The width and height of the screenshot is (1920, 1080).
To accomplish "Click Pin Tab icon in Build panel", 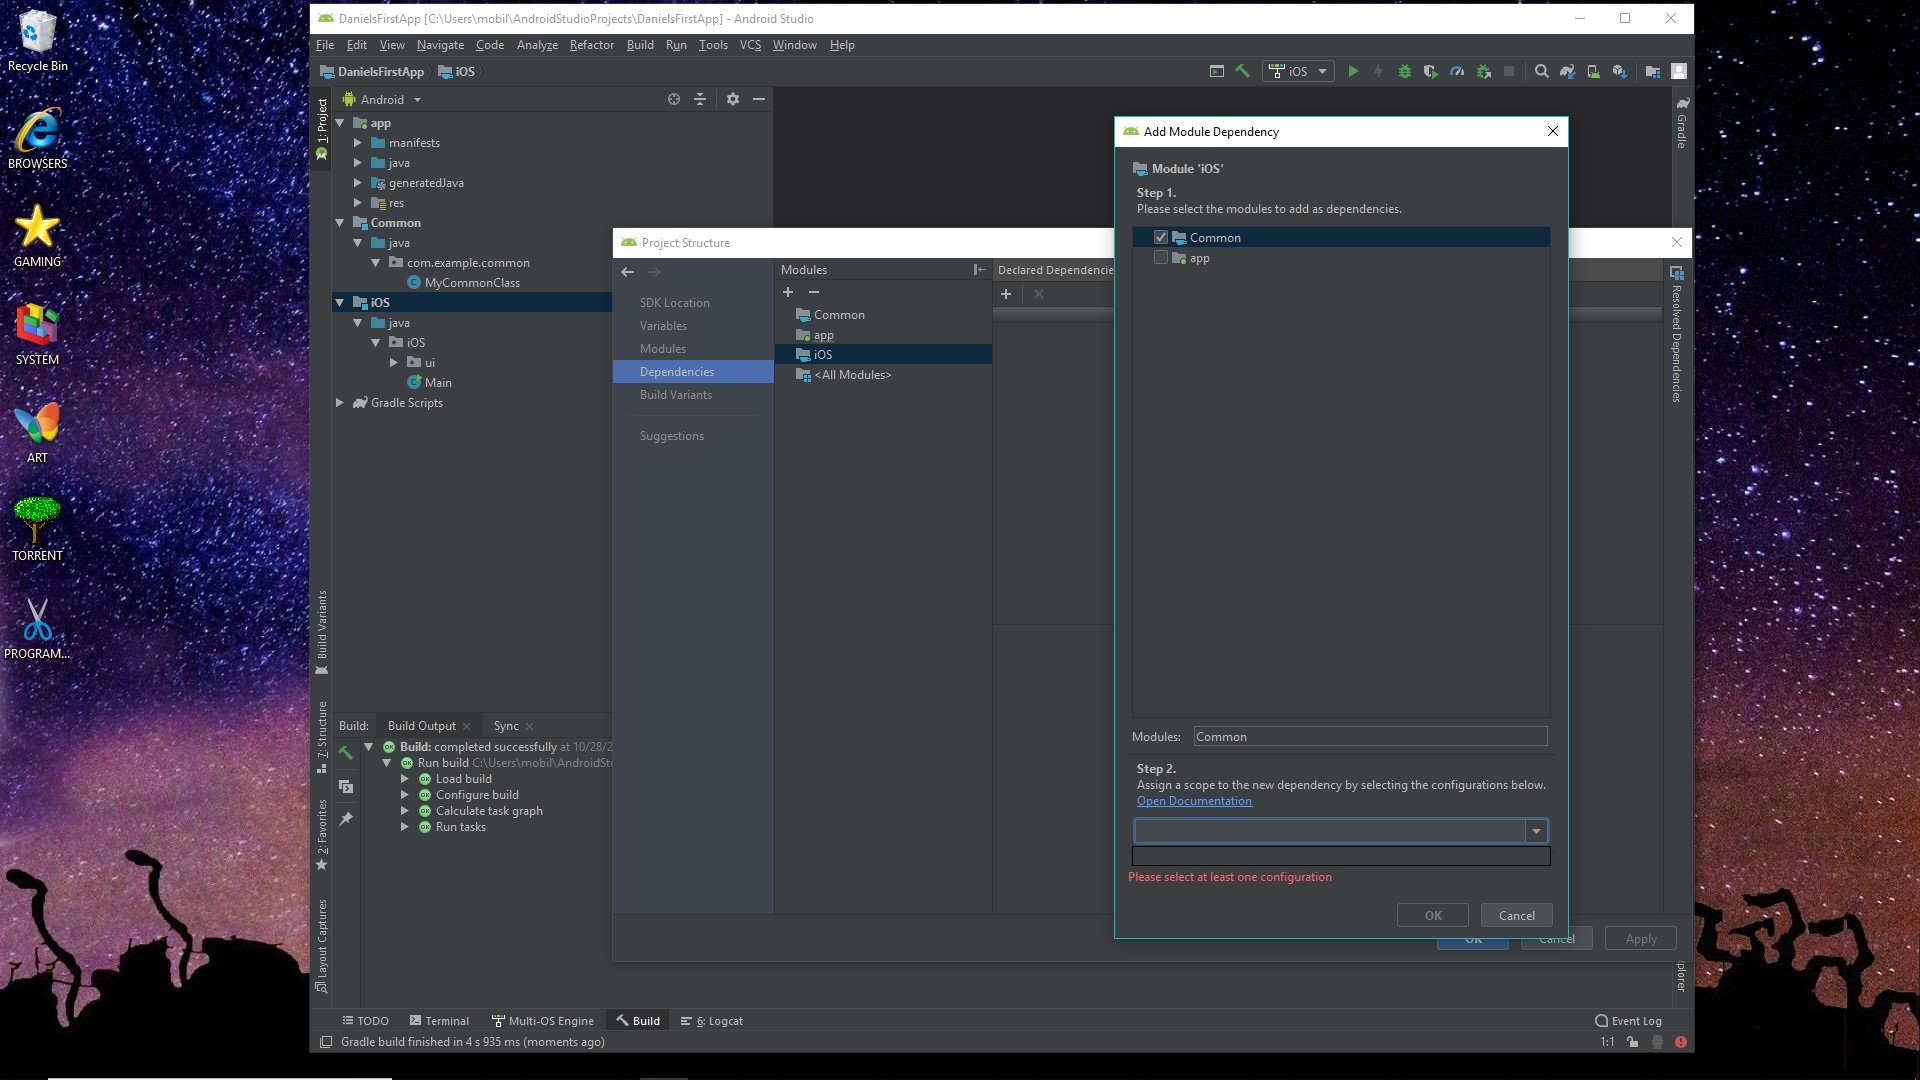I will [346, 819].
